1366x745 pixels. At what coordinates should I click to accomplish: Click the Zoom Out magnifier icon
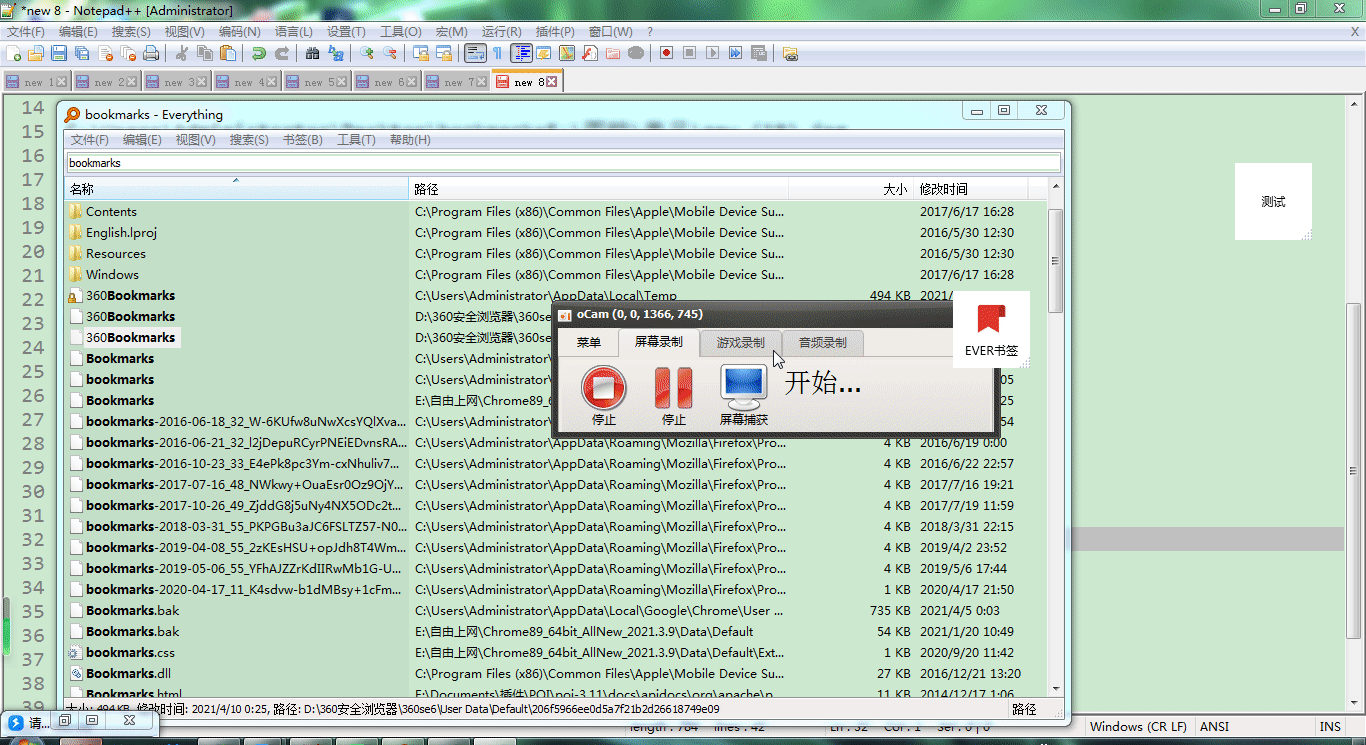coord(390,53)
